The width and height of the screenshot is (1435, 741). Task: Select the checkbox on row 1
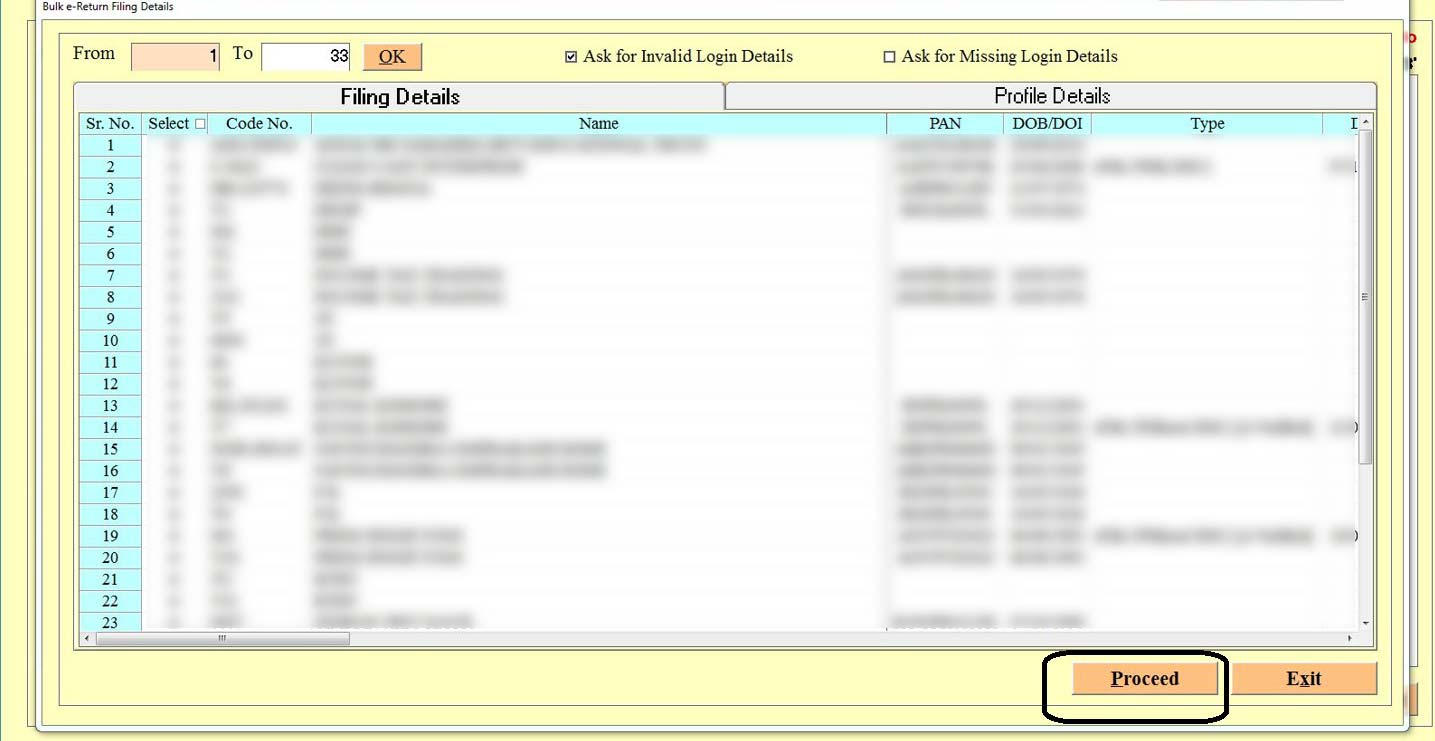[x=174, y=144]
